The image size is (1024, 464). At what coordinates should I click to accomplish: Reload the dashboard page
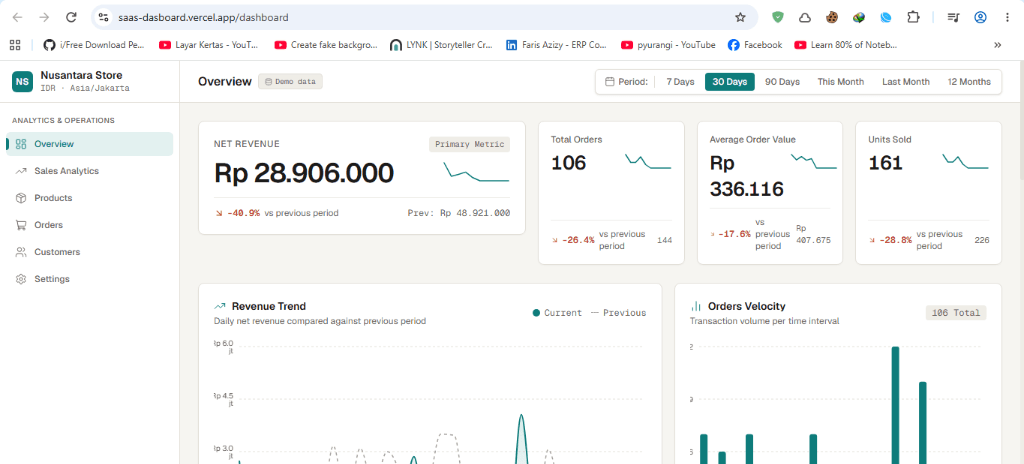click(x=72, y=18)
